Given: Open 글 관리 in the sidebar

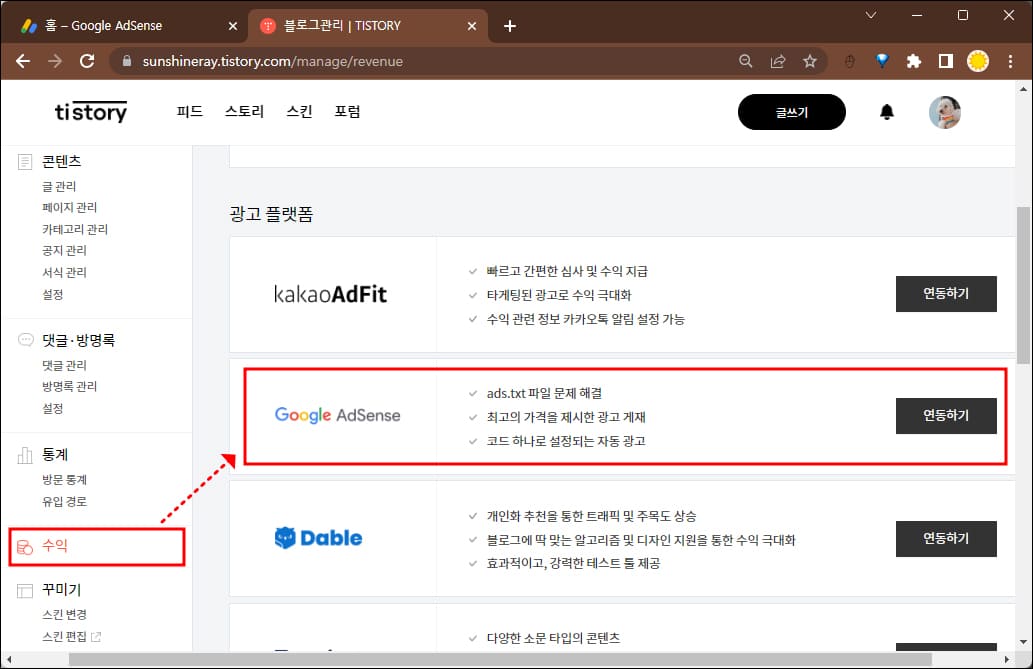Looking at the screenshot, I should [x=59, y=187].
